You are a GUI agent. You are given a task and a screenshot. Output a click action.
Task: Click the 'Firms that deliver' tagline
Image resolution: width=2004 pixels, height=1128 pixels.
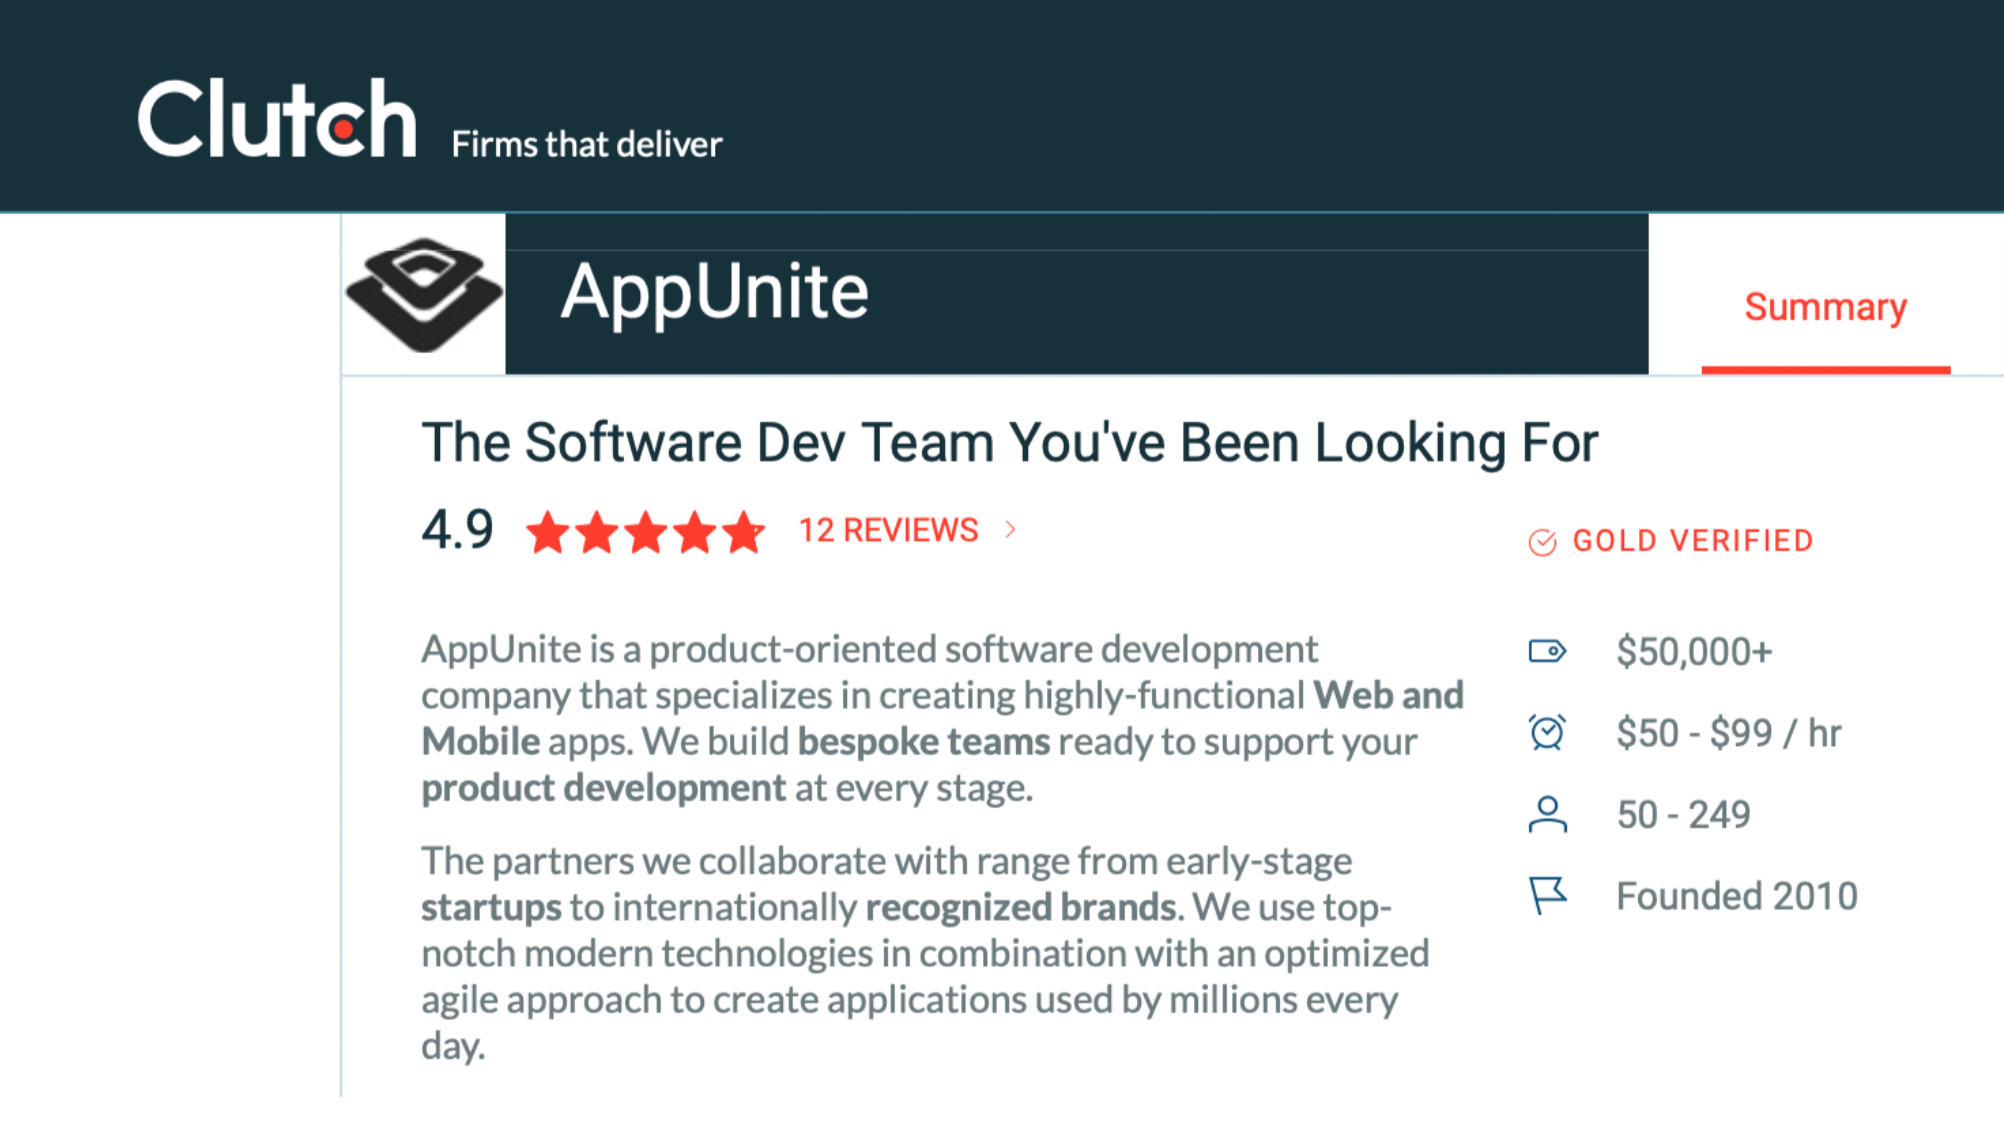coord(586,145)
